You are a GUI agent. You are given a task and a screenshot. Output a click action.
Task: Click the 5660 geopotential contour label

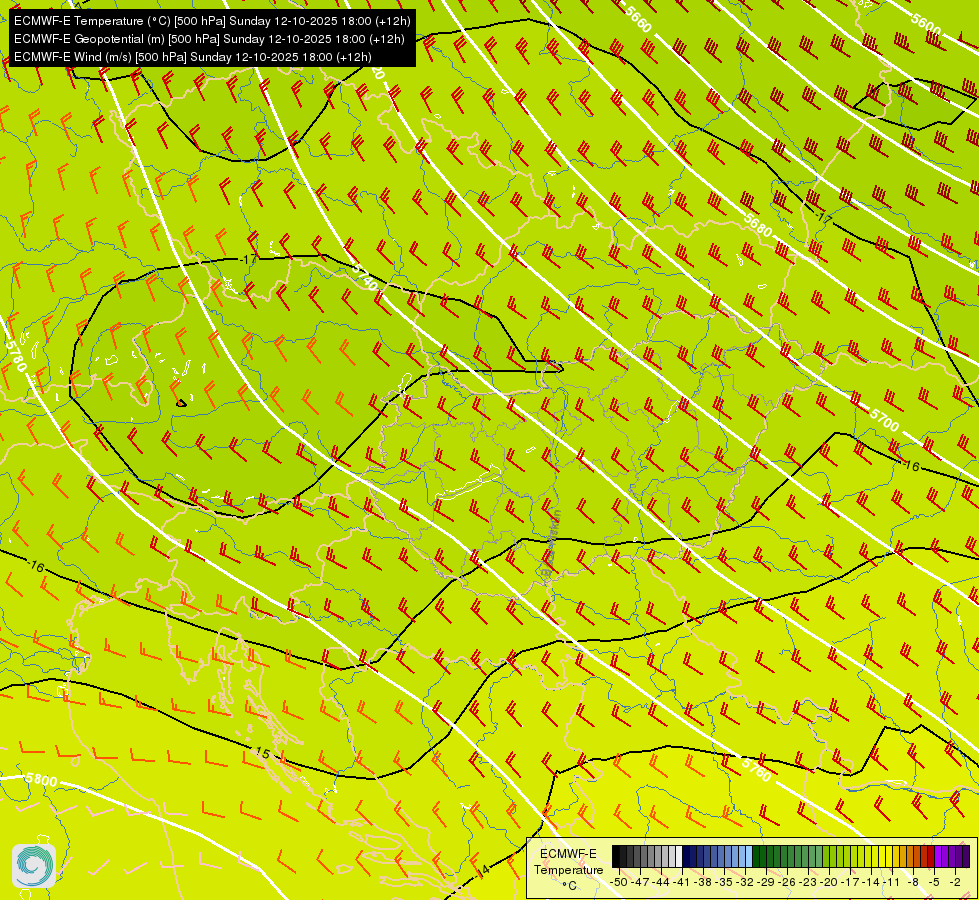637,20
